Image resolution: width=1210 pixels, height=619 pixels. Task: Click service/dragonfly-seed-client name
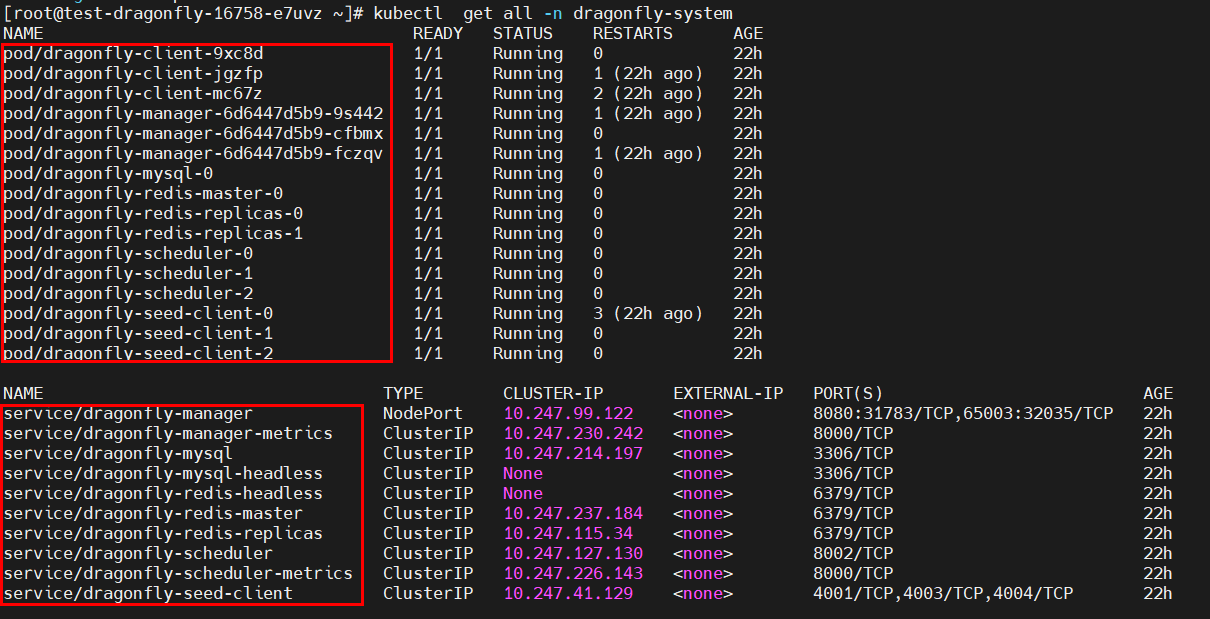148,593
